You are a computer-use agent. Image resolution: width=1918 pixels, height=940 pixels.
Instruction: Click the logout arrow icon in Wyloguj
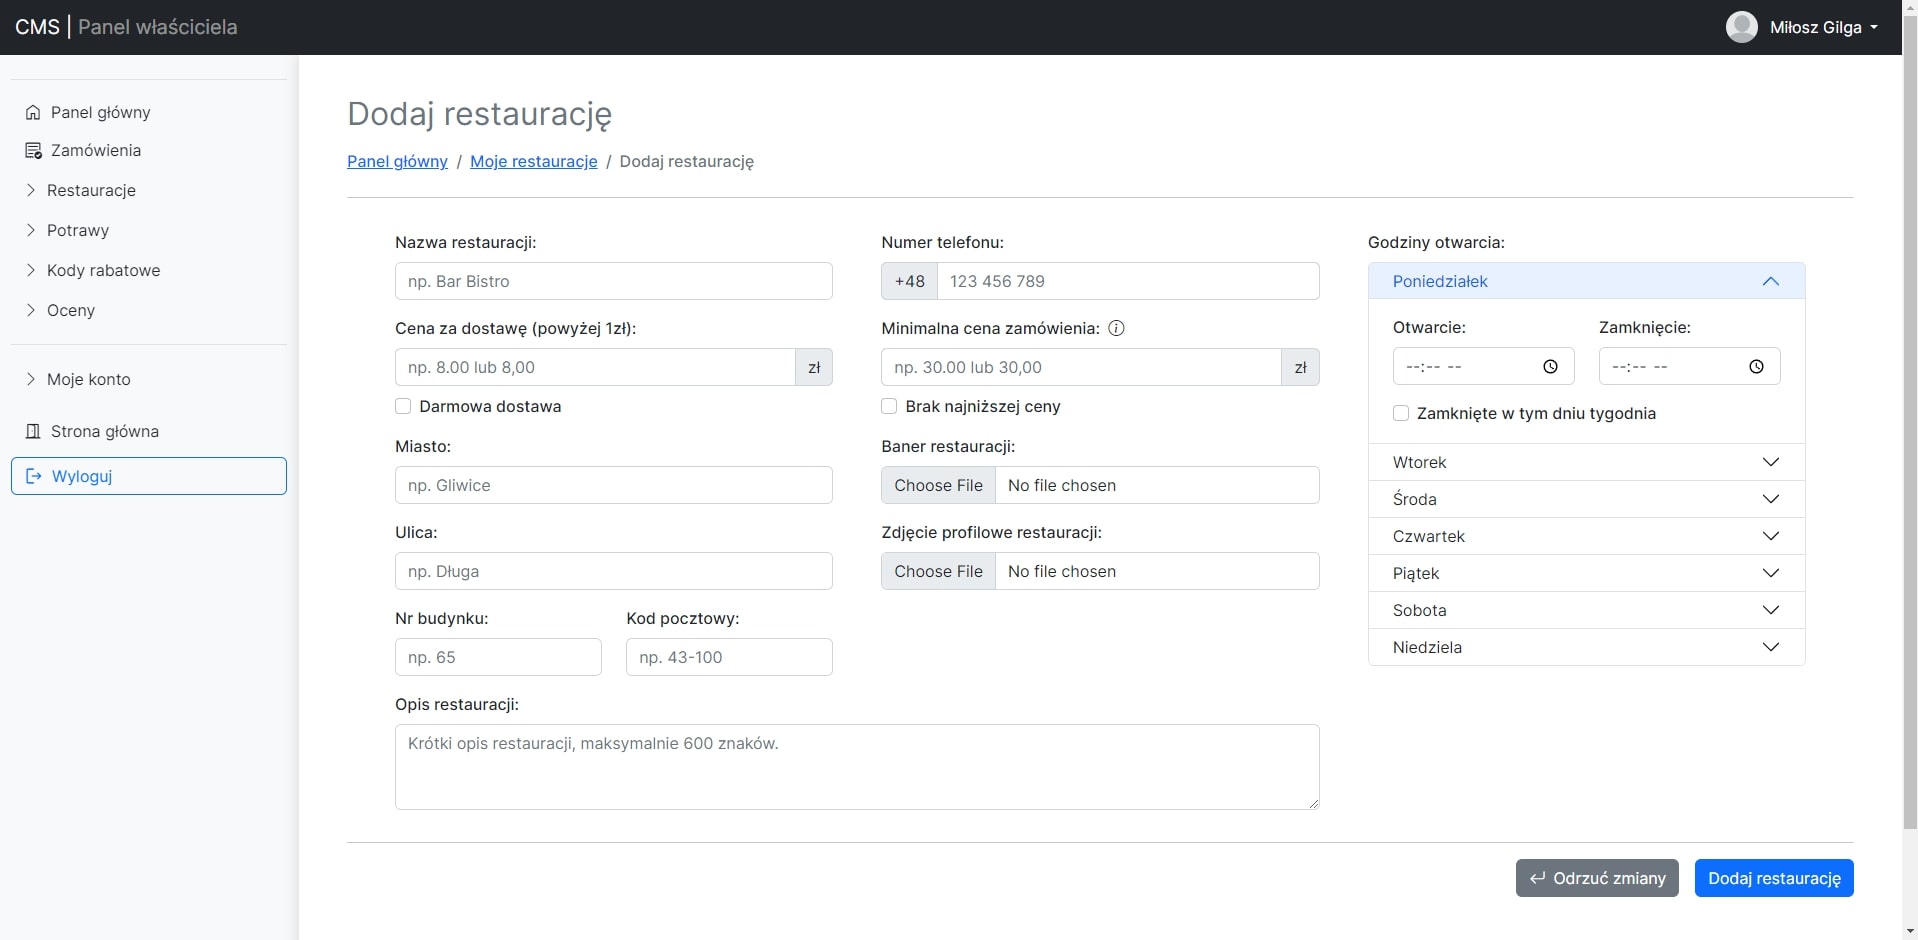(x=34, y=476)
